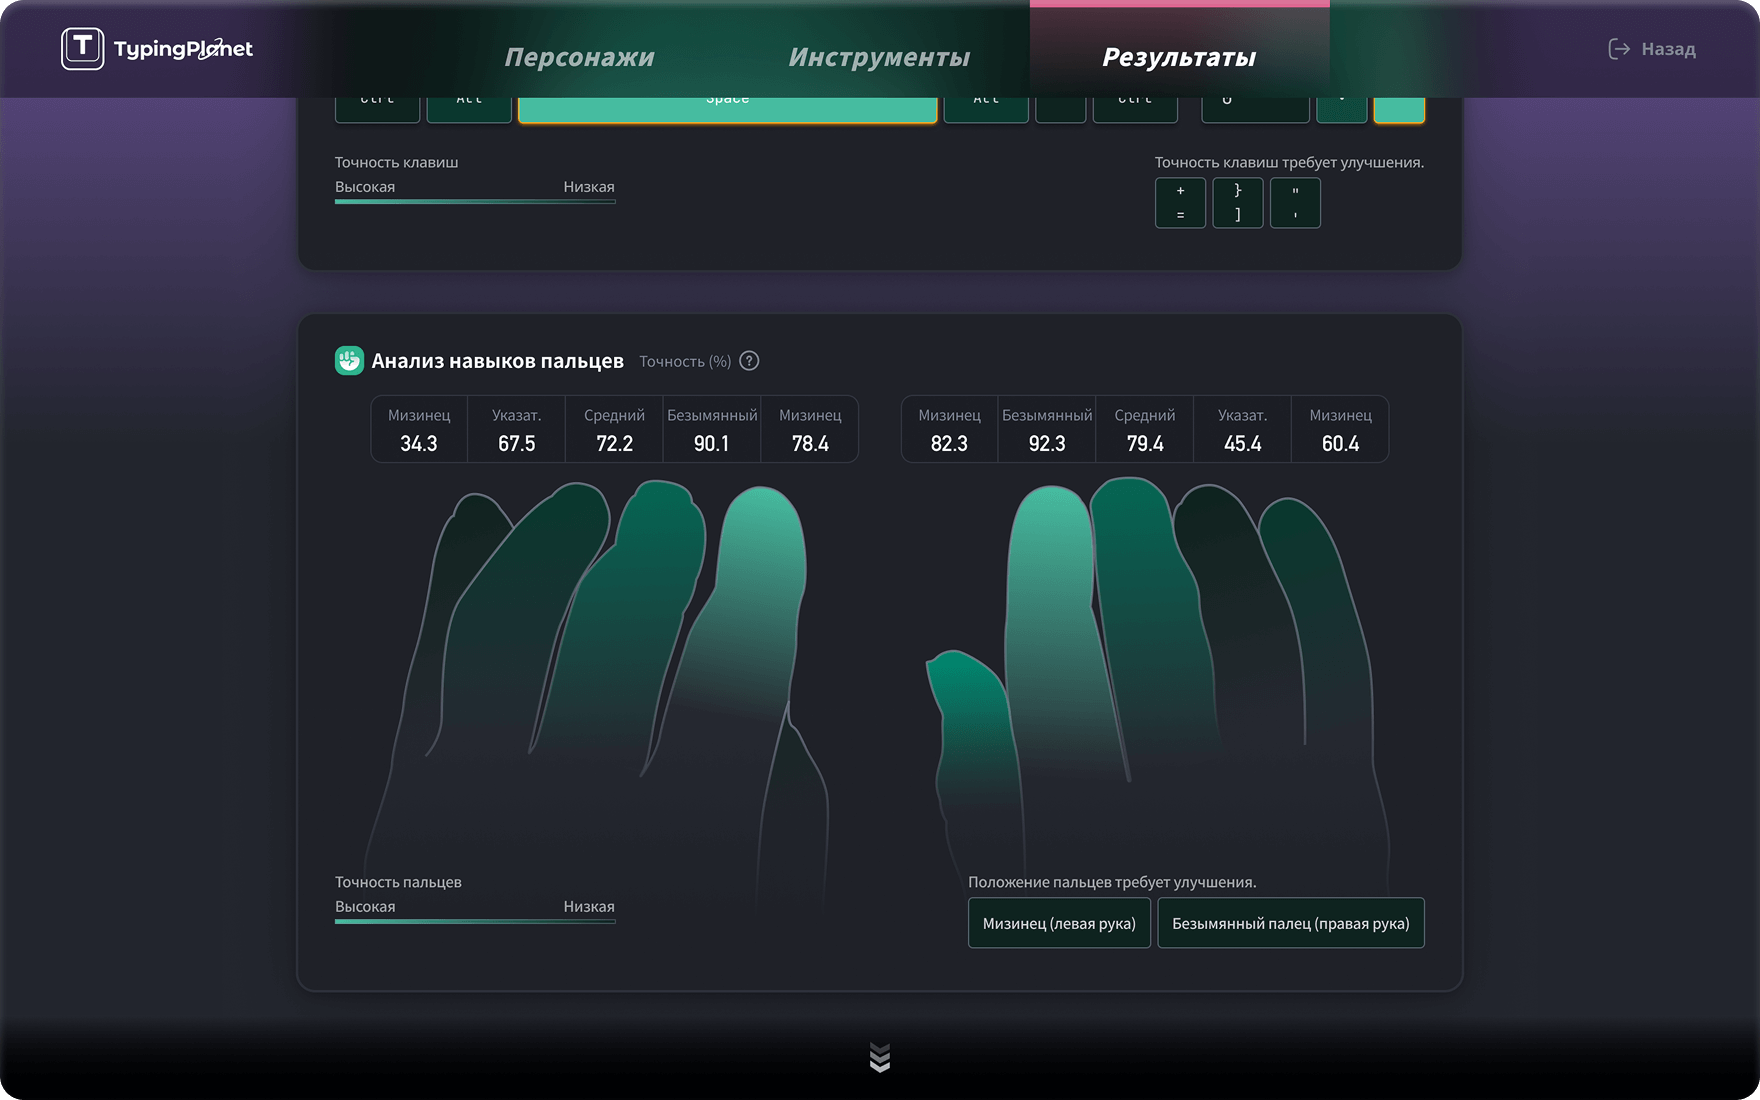Click the finger analysis hand icon
The height and width of the screenshot is (1100, 1760).
349,361
